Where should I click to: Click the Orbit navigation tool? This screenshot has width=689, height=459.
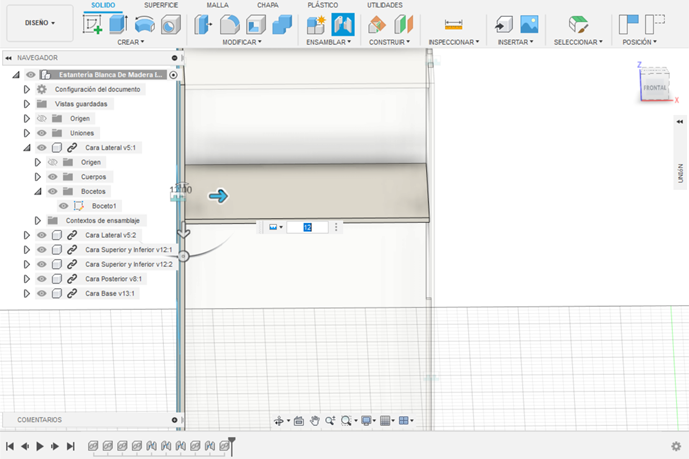(280, 421)
